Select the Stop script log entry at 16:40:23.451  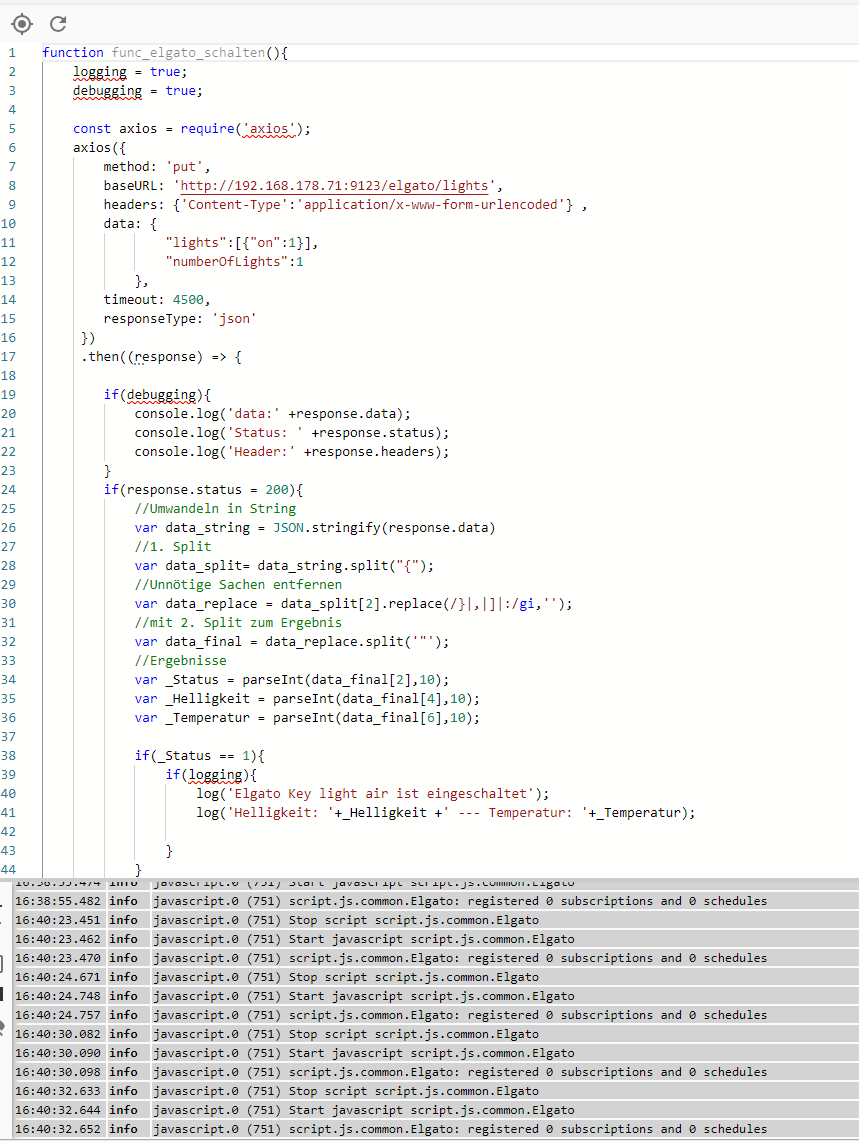click(436, 920)
